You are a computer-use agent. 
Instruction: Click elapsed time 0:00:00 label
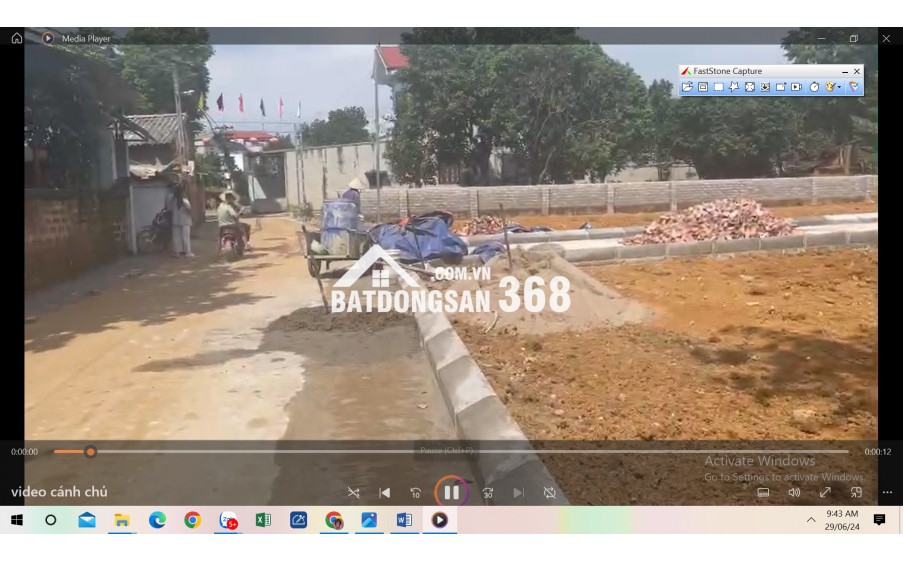pyautogui.click(x=24, y=452)
